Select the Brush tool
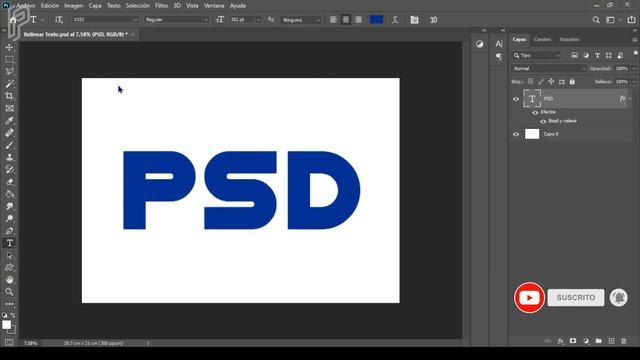The height and width of the screenshot is (360, 640). point(9,145)
